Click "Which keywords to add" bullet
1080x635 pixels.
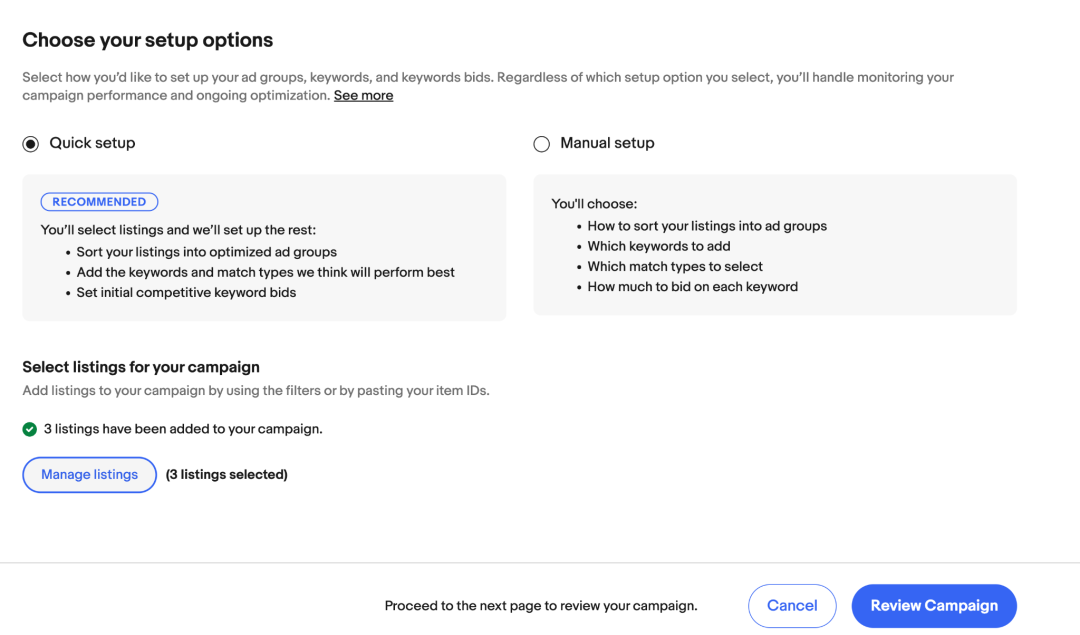659,246
